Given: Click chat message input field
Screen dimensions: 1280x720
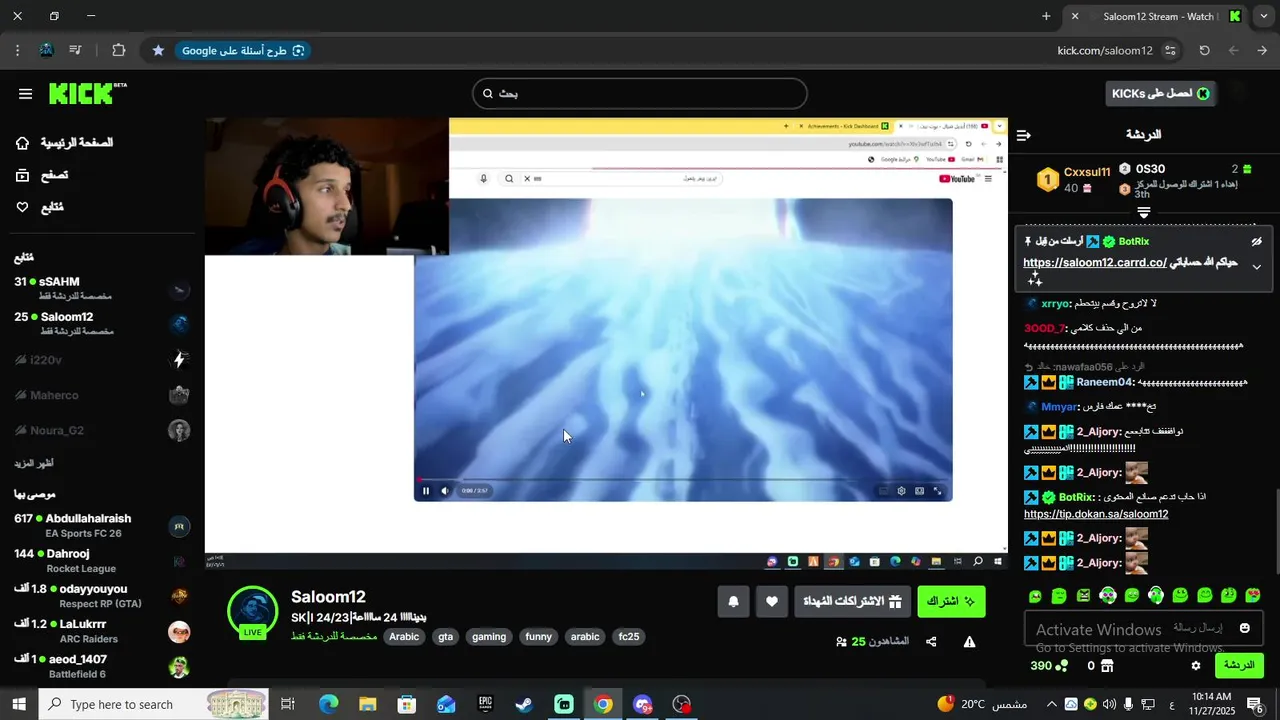Looking at the screenshot, I should coord(1144,629).
